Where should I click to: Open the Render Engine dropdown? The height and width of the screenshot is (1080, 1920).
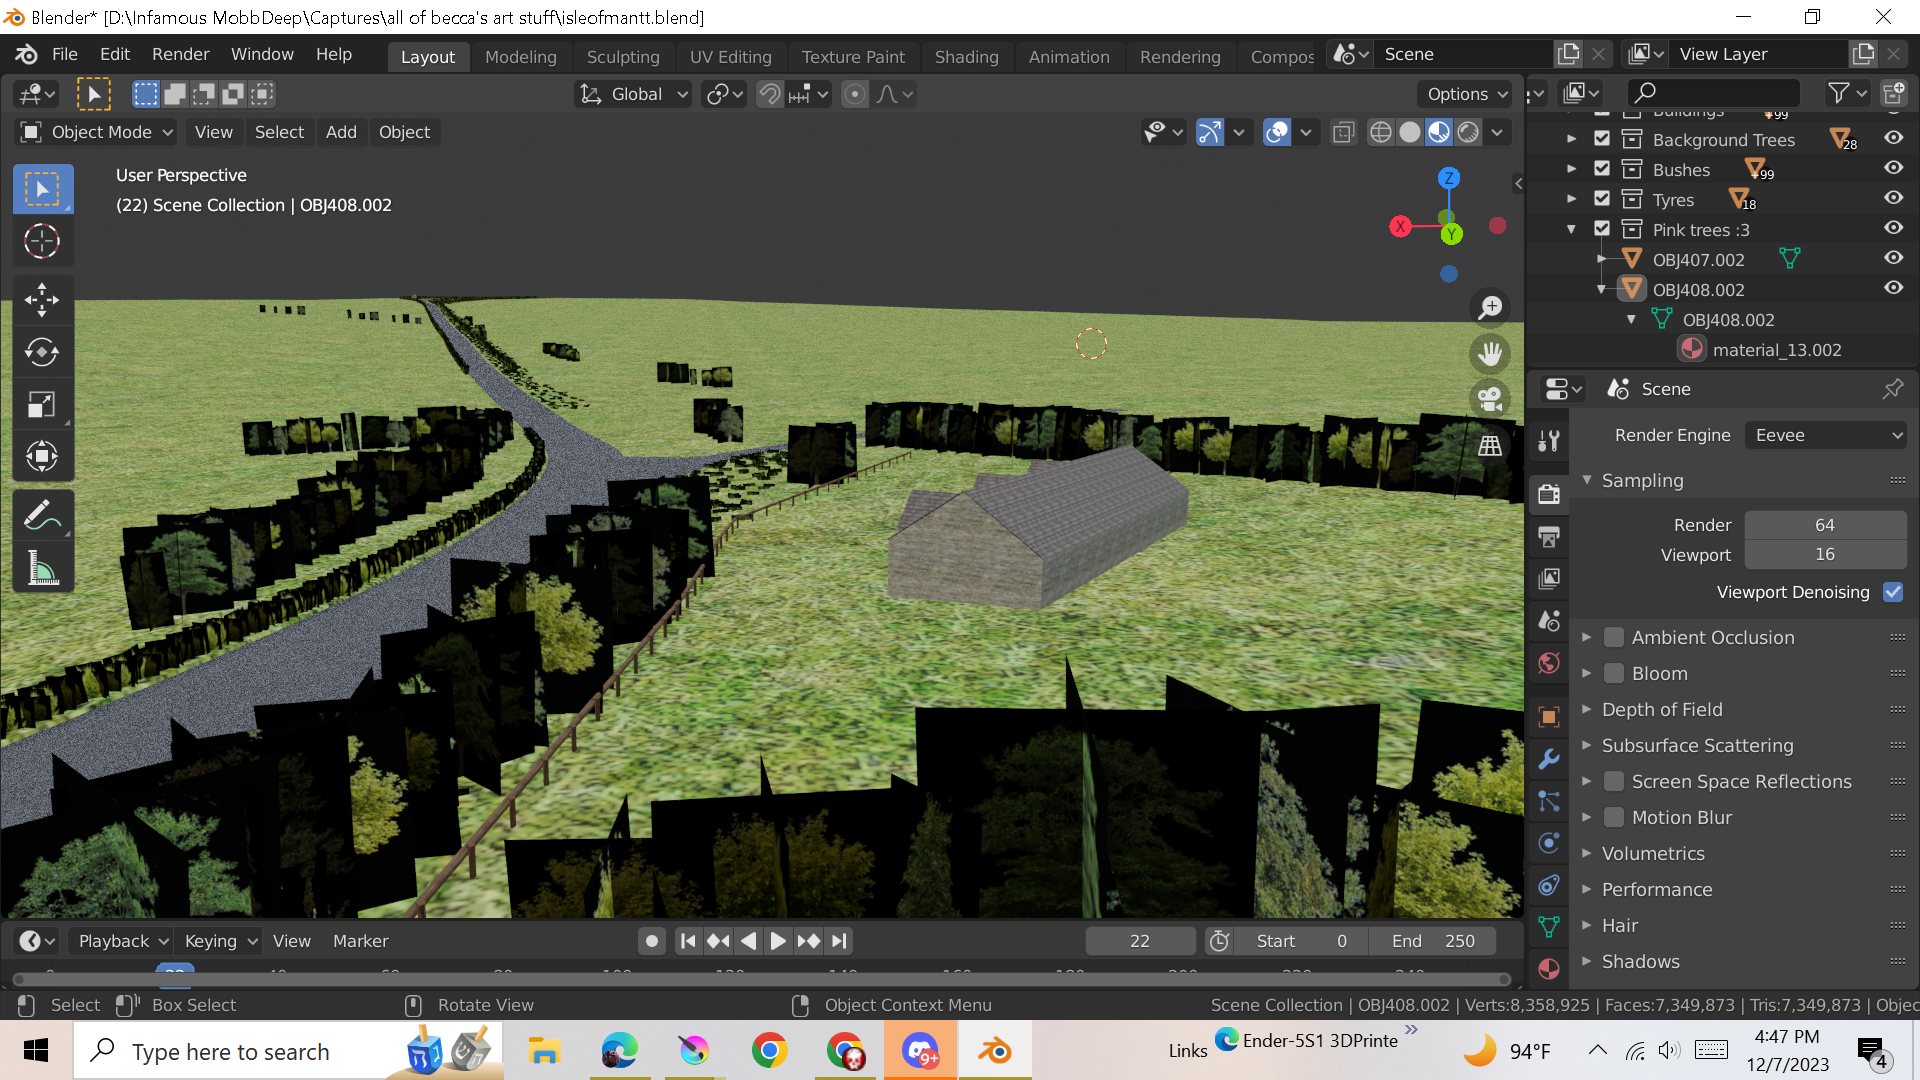[1826, 435]
